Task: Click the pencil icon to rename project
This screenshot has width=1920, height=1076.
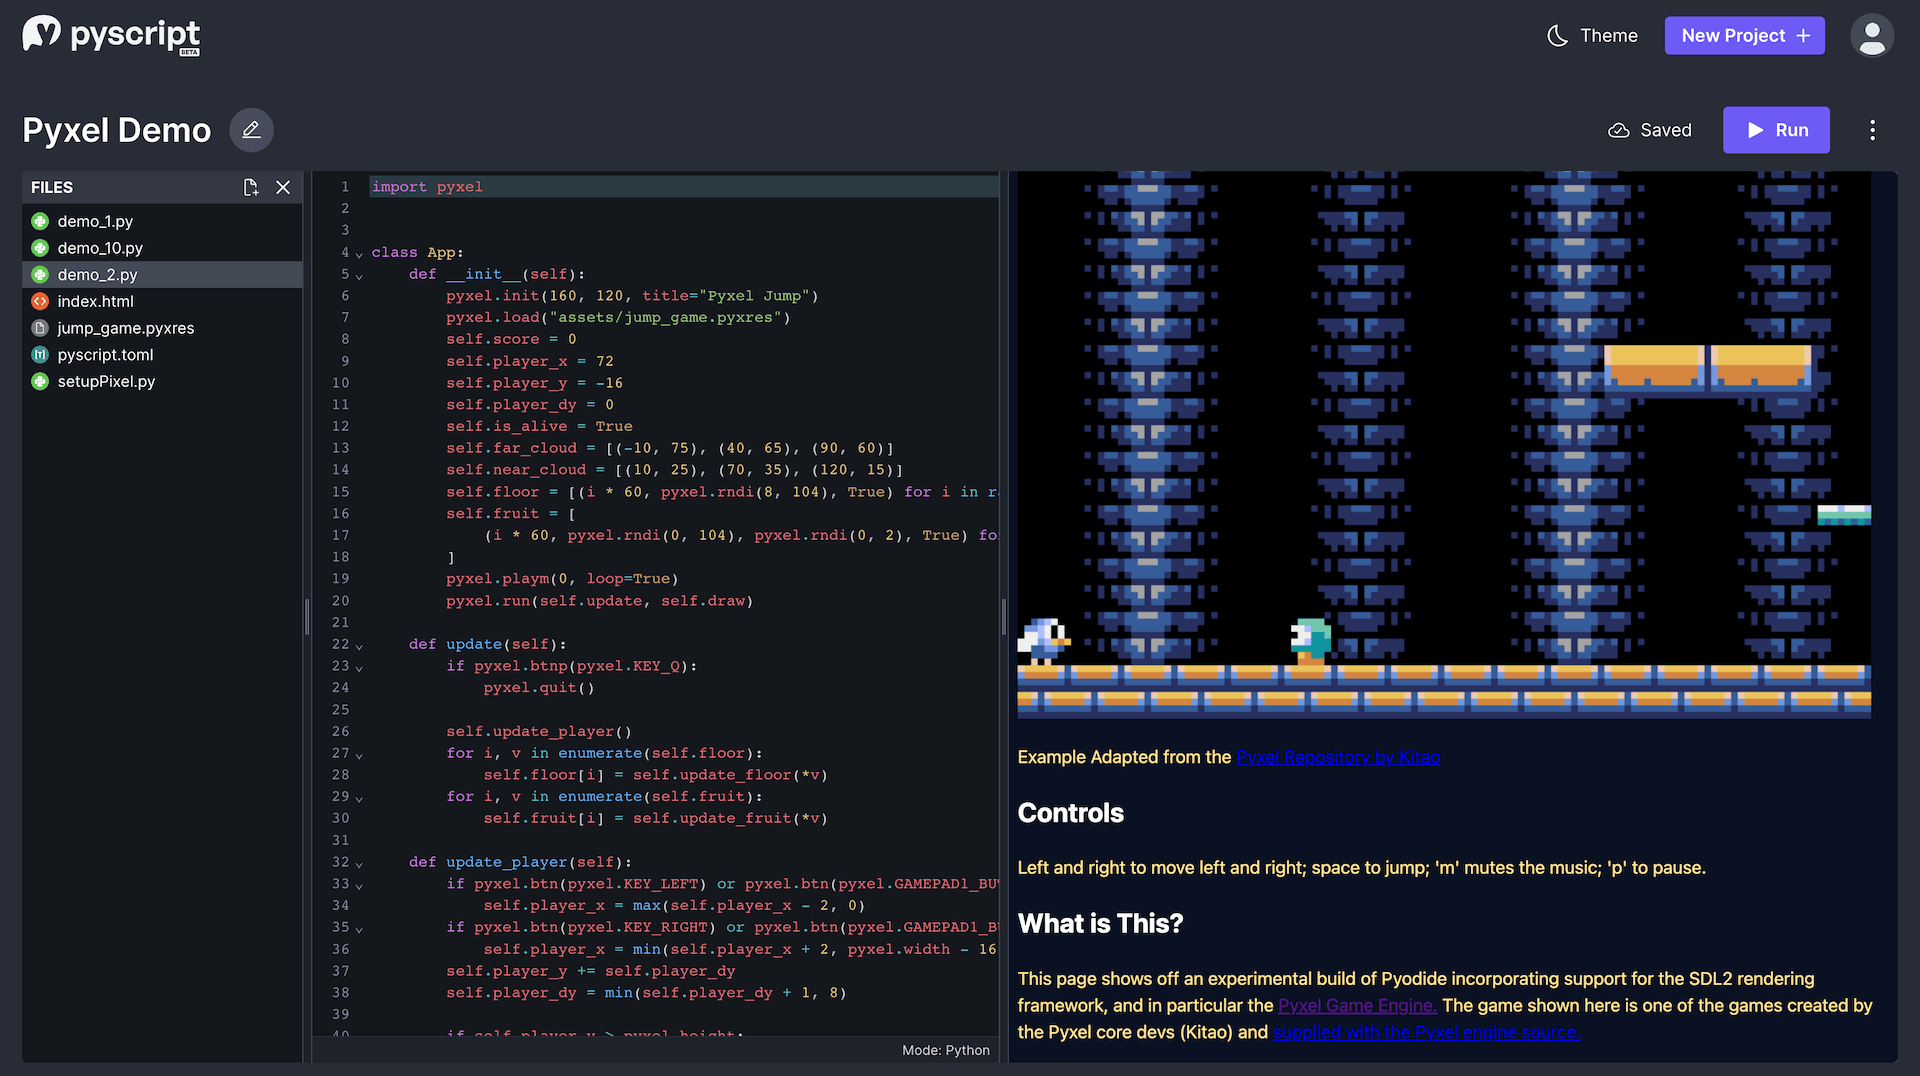Action: tap(251, 130)
